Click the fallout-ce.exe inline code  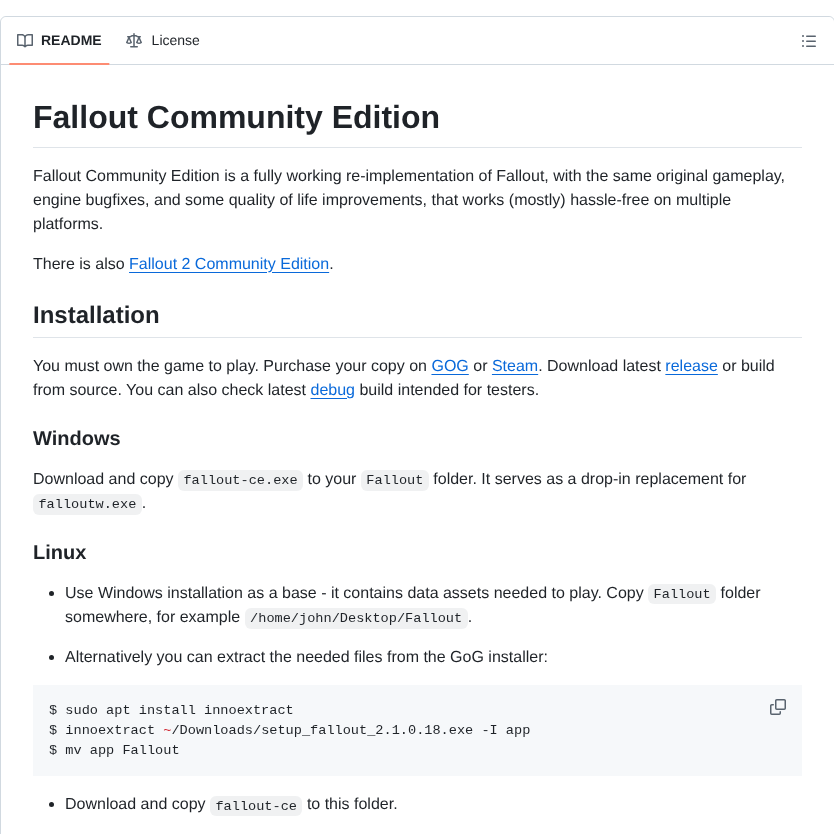point(240,480)
